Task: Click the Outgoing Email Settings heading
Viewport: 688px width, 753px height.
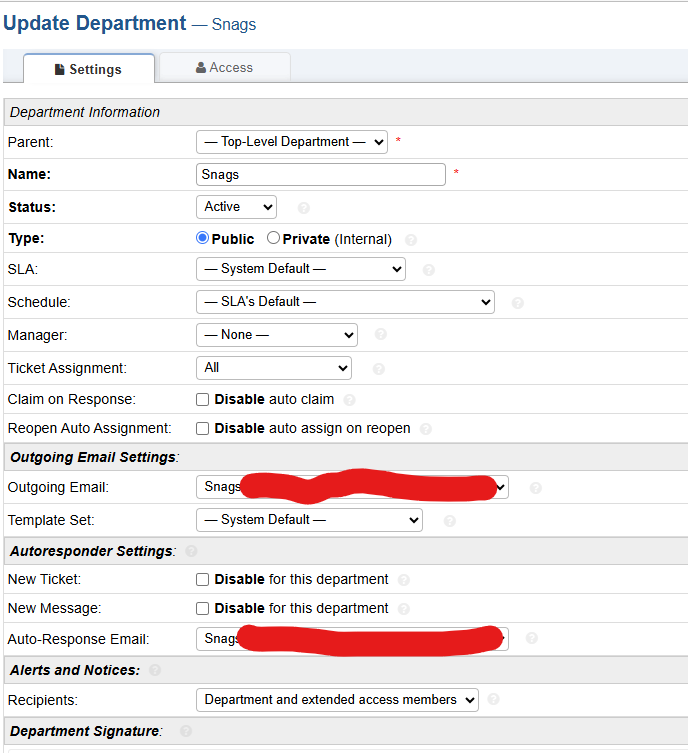Action: click(93, 457)
